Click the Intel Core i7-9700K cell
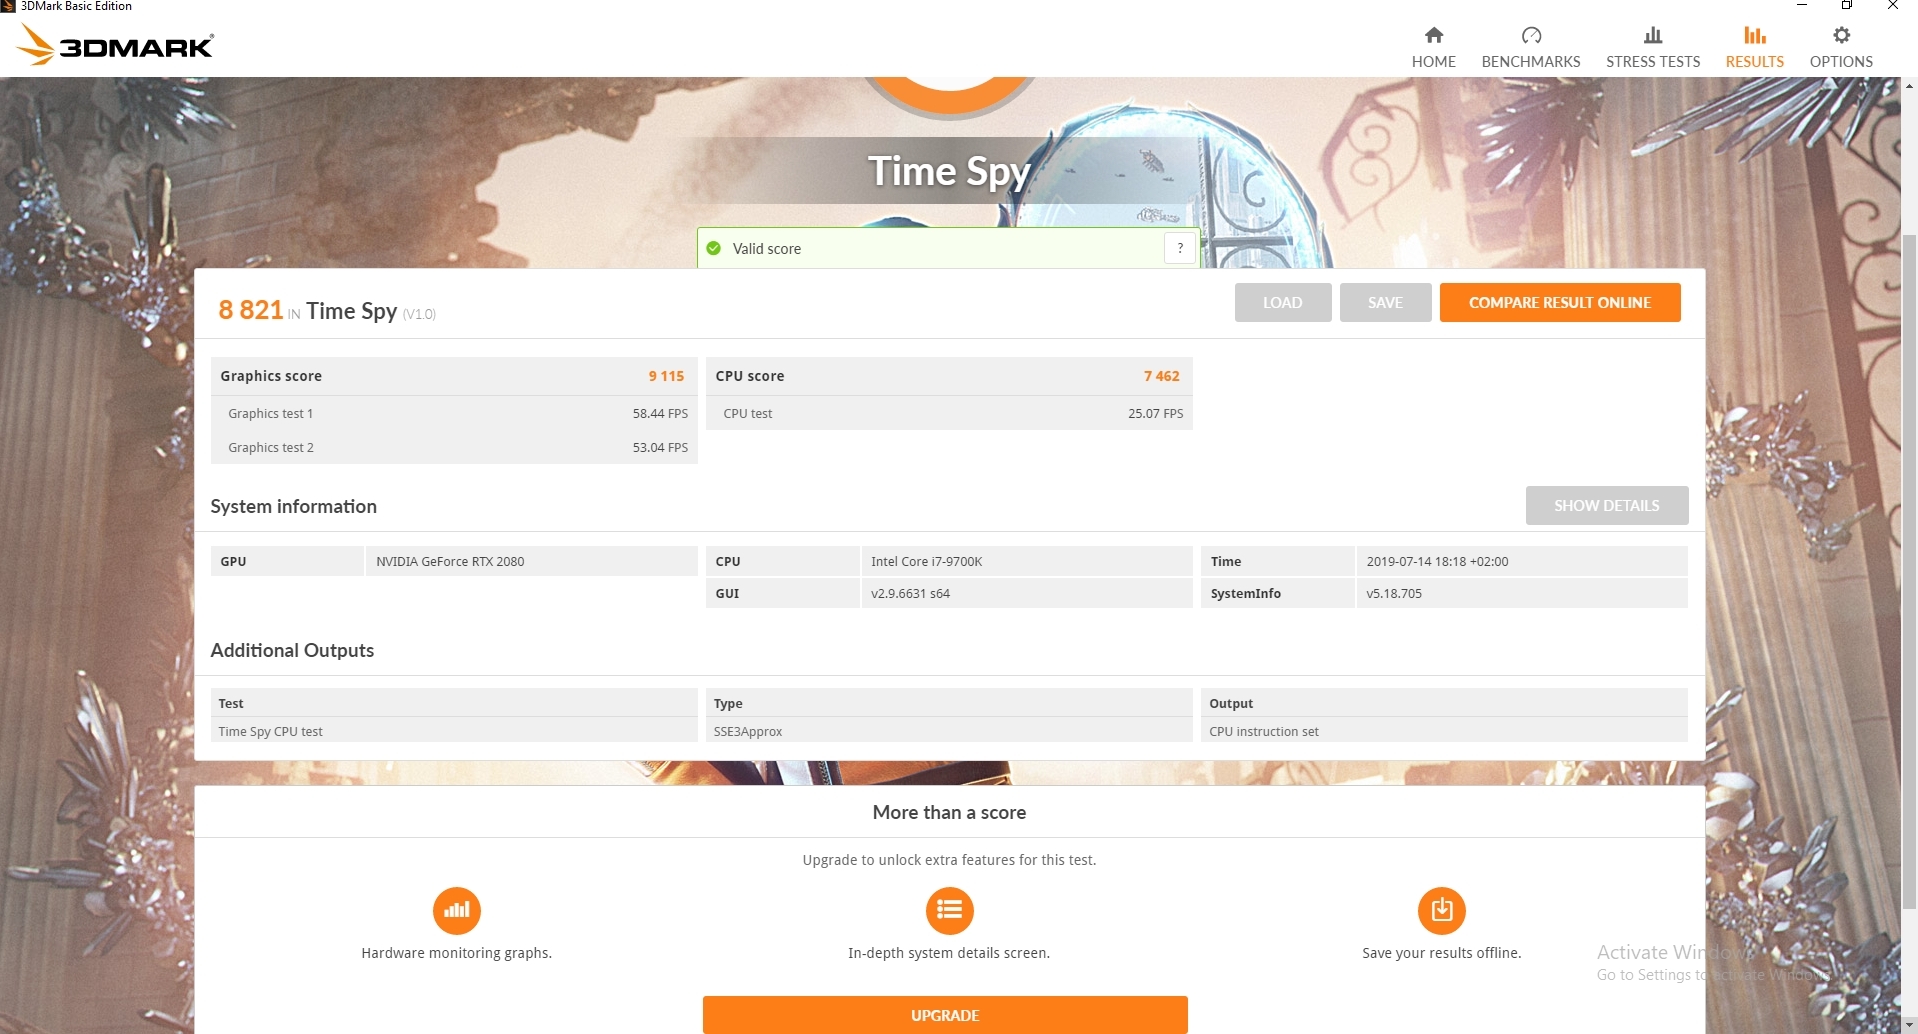The height and width of the screenshot is (1034, 1918). click(1026, 561)
